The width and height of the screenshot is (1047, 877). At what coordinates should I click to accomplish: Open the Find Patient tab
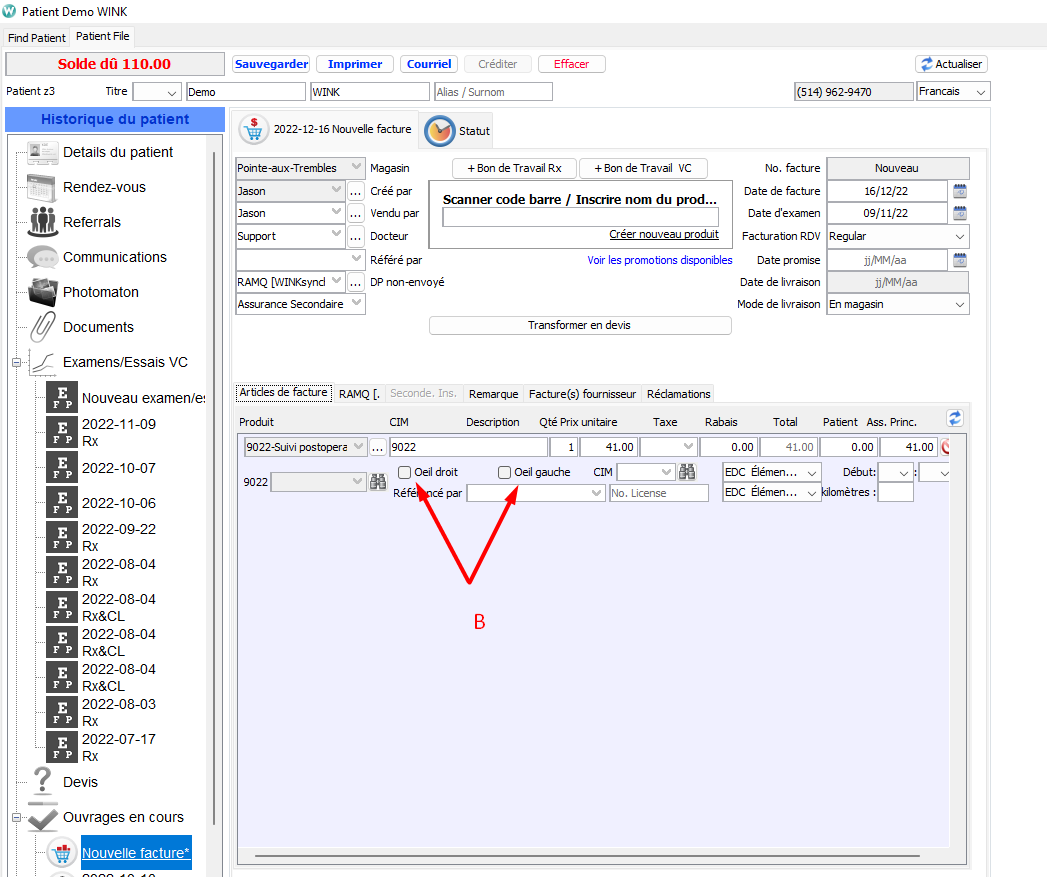click(x=37, y=37)
